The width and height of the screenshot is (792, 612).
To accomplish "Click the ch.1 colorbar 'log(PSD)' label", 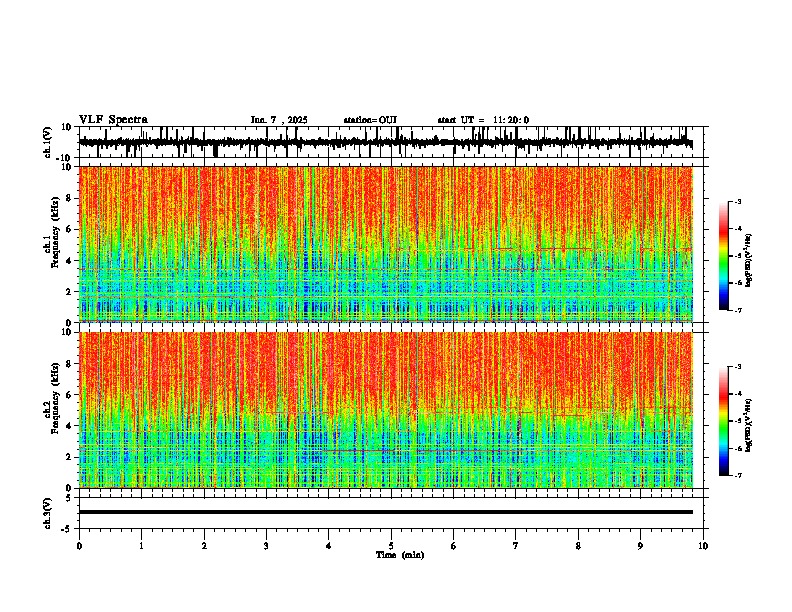I will tap(749, 261).
